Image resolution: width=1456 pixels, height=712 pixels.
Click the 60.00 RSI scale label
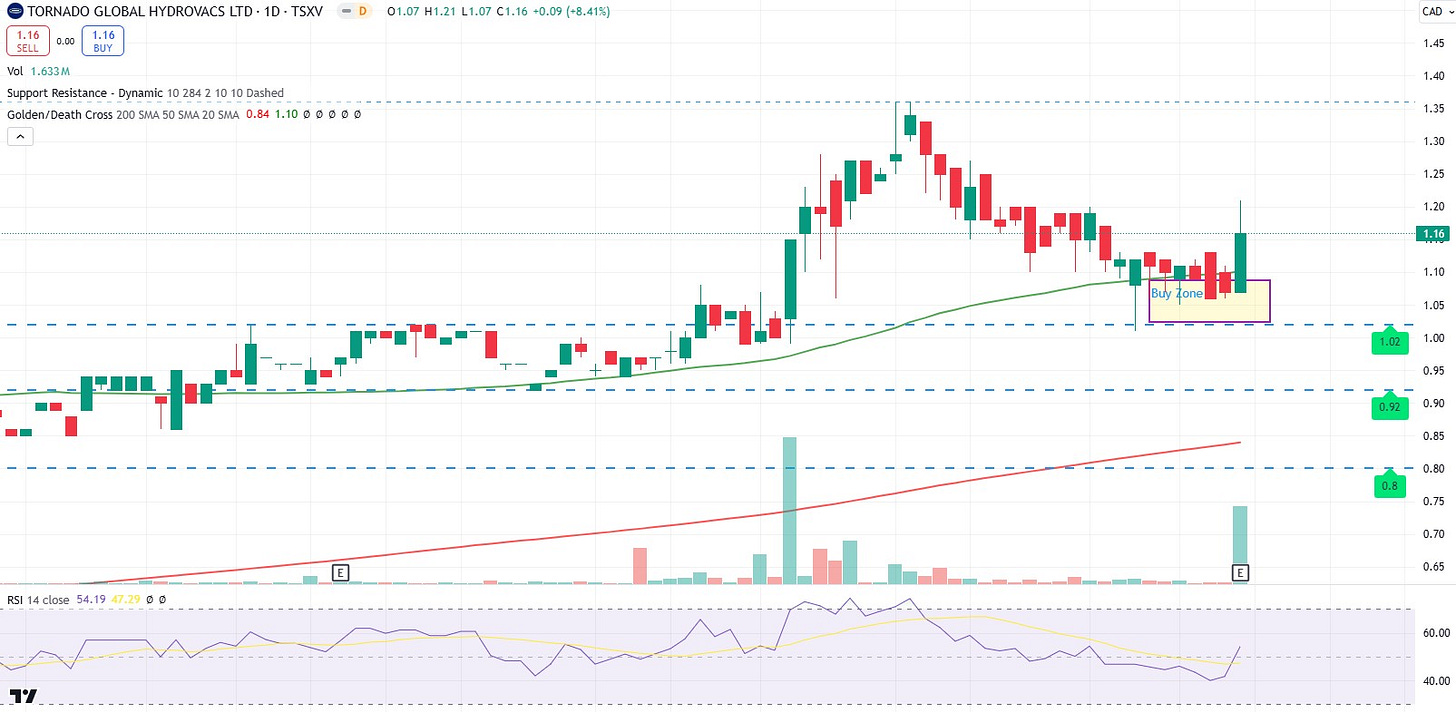tap(1435, 633)
